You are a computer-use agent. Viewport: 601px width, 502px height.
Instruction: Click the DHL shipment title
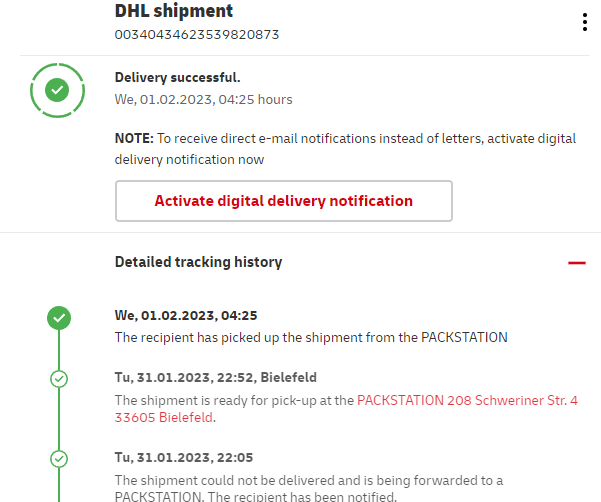coord(174,12)
